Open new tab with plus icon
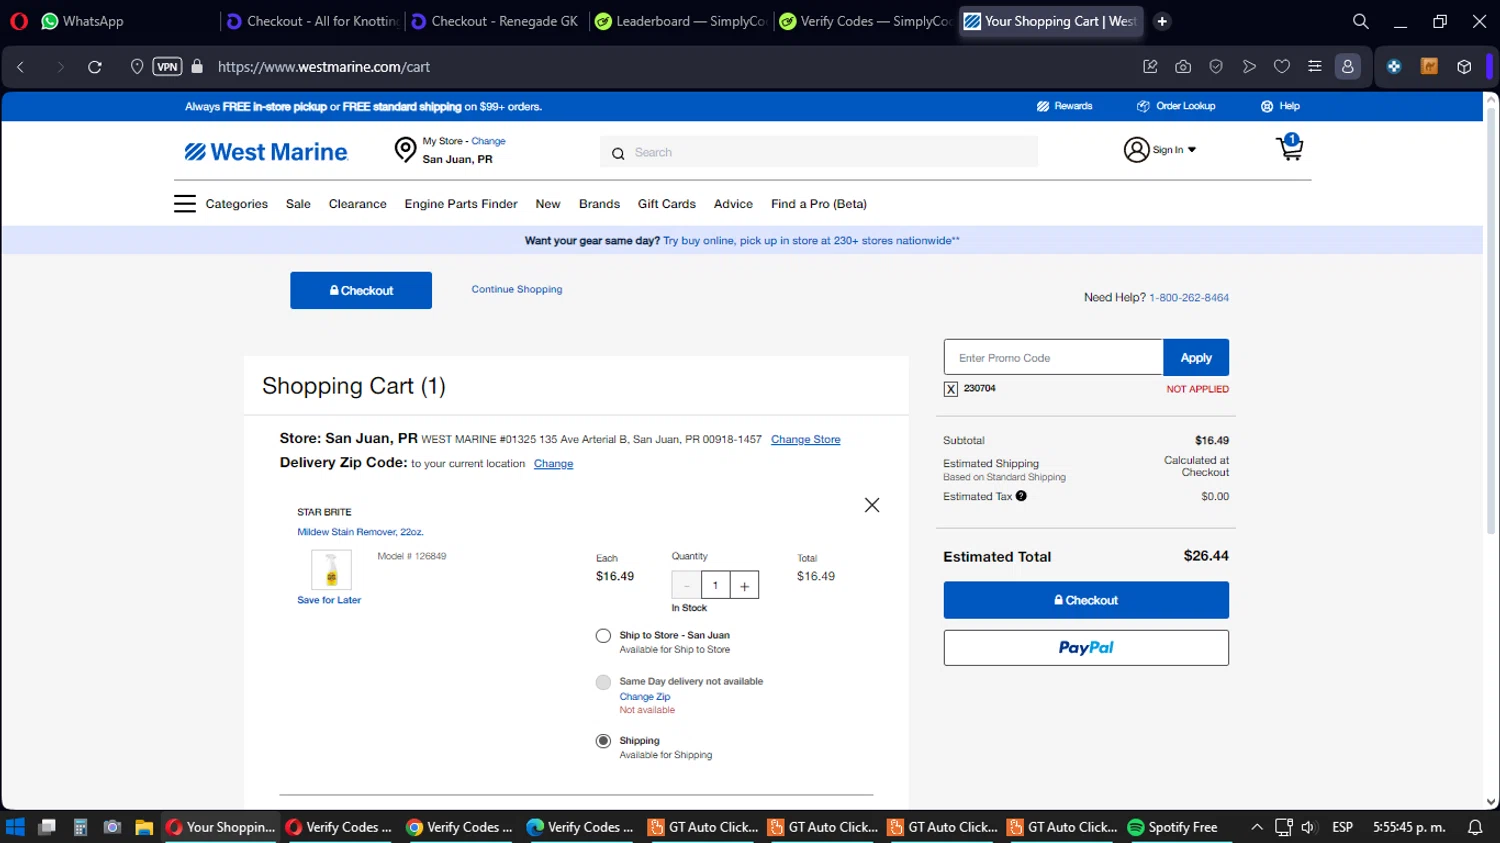This screenshot has width=1500, height=843. [x=1162, y=21]
